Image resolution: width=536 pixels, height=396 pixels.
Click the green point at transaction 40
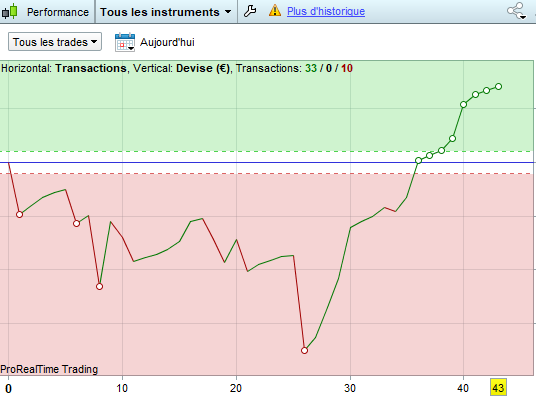tap(464, 104)
